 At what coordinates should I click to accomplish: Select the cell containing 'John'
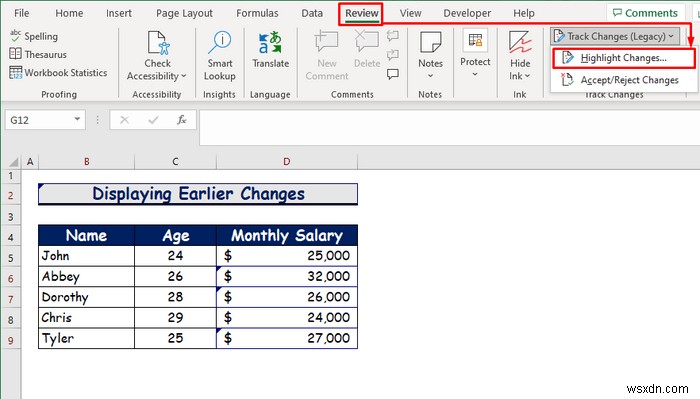point(86,256)
